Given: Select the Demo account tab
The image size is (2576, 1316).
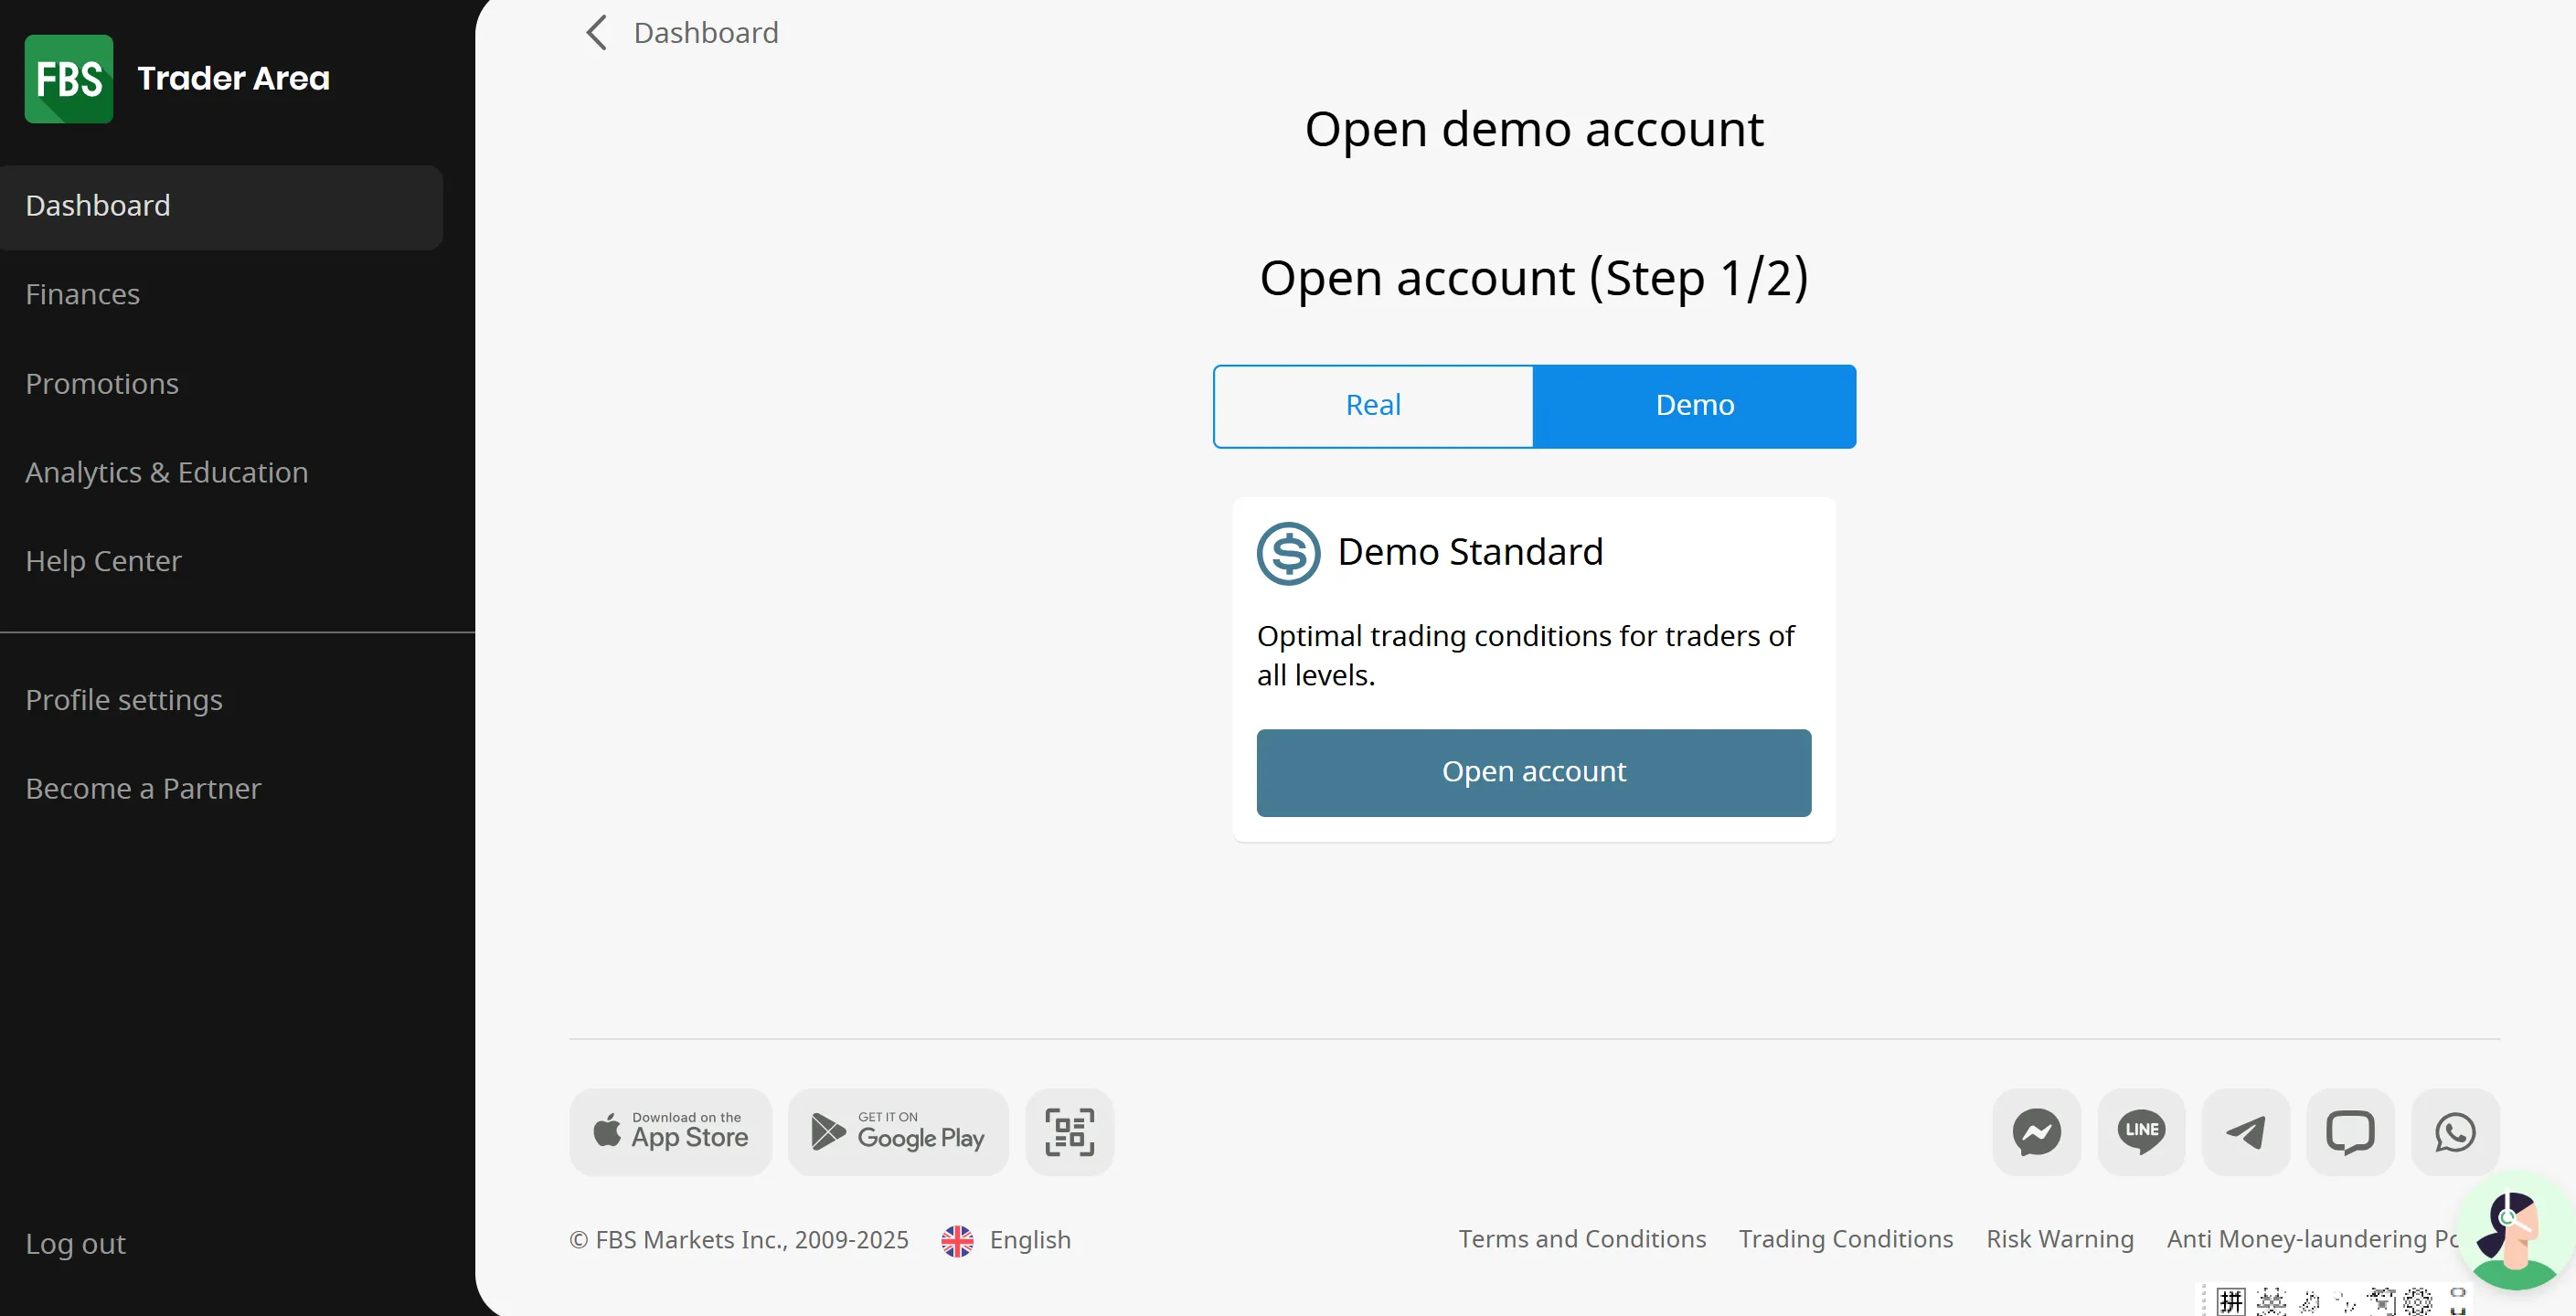Looking at the screenshot, I should 1694,406.
